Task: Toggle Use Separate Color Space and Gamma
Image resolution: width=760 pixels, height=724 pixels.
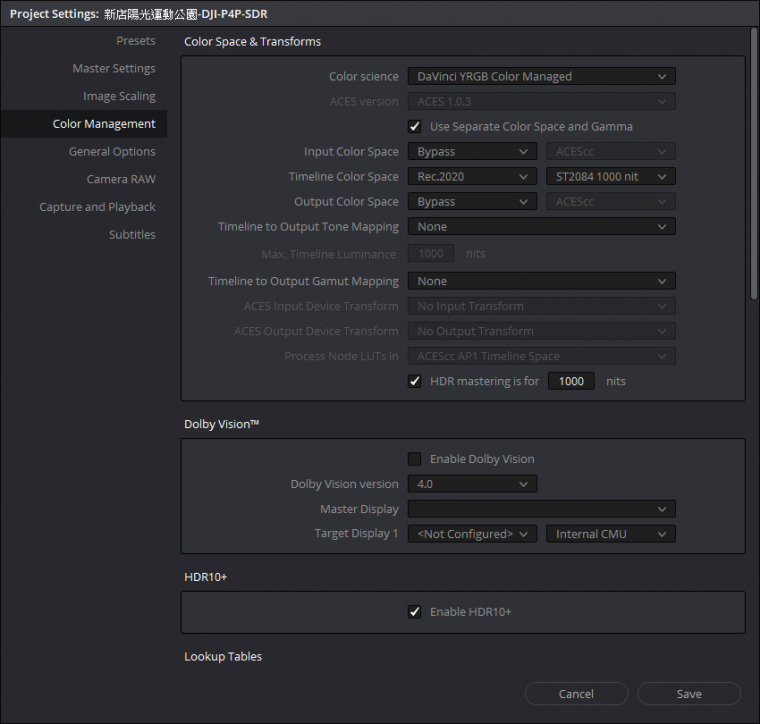Action: 414,127
